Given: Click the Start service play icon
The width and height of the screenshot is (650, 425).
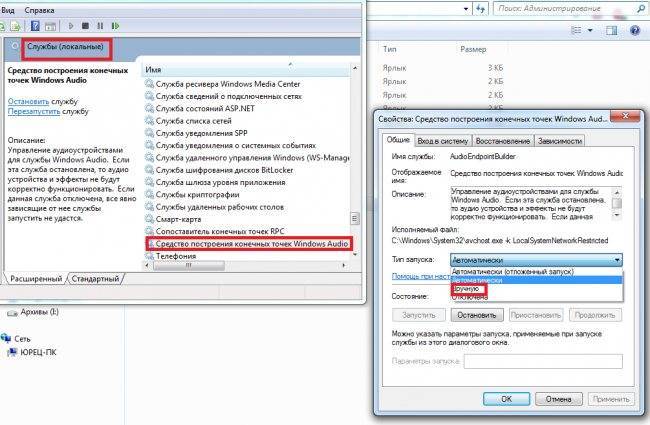Looking at the screenshot, I should [71, 26].
